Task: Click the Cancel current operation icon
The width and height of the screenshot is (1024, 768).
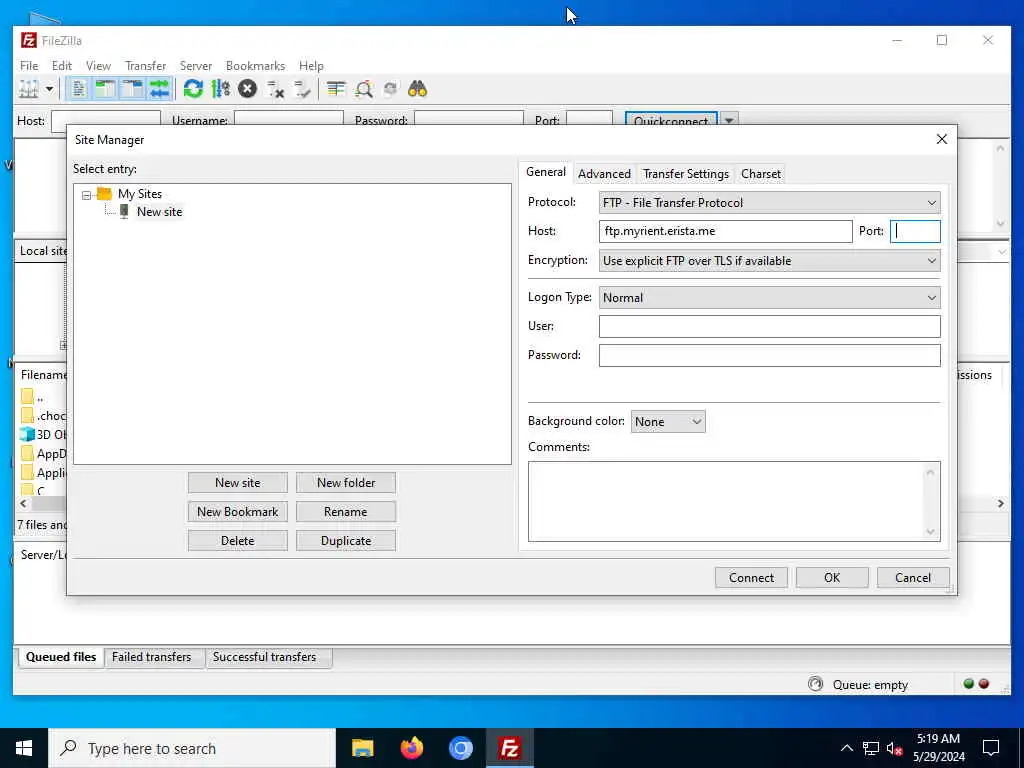Action: pos(248,89)
